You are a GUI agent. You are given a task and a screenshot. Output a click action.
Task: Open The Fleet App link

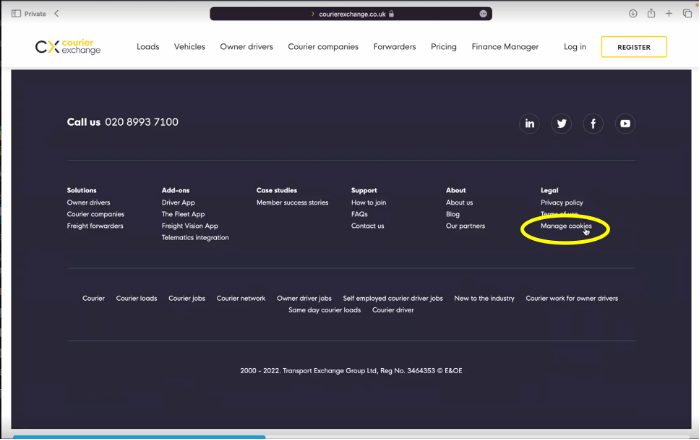183,214
